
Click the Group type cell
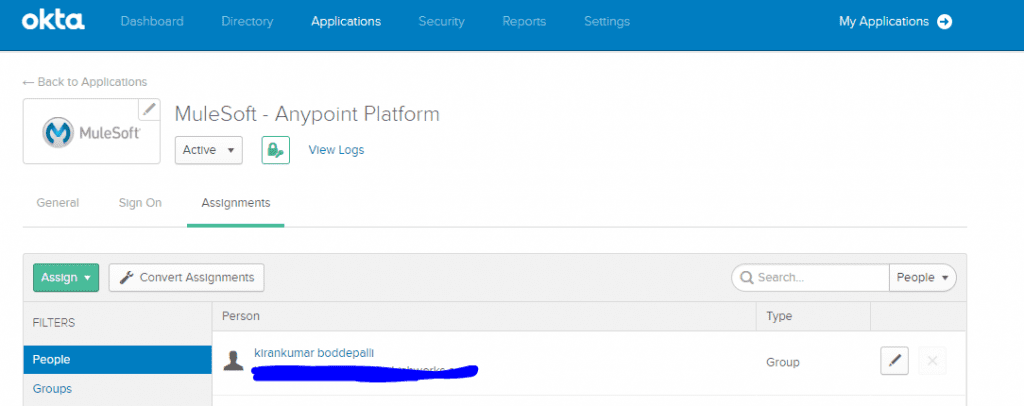coord(782,362)
